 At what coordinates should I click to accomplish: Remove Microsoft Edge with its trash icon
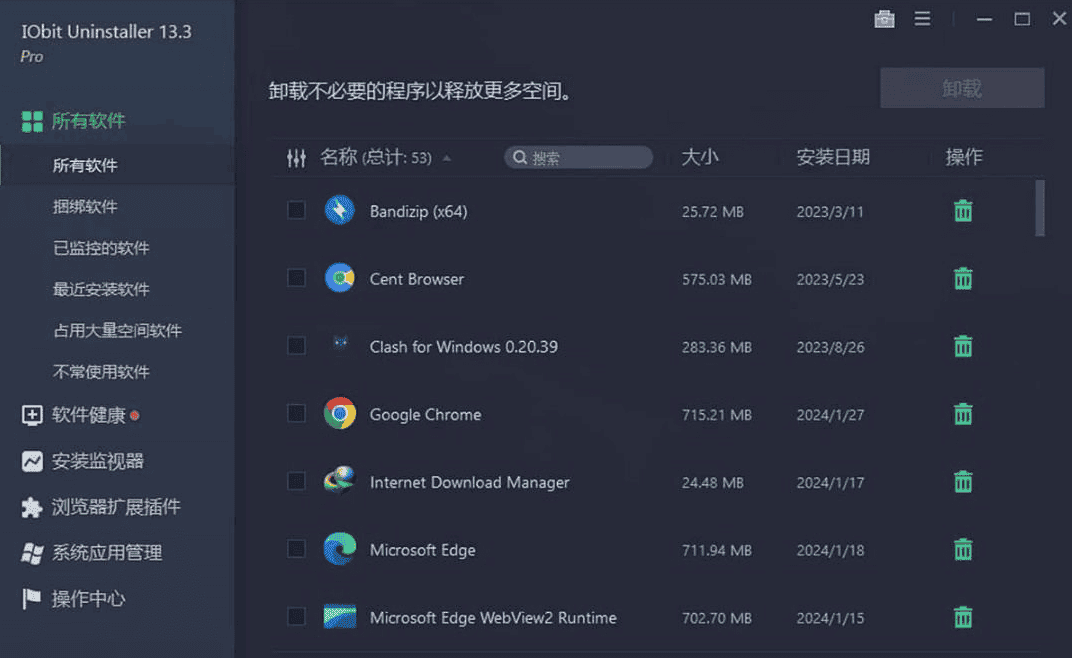pyautogui.click(x=963, y=549)
